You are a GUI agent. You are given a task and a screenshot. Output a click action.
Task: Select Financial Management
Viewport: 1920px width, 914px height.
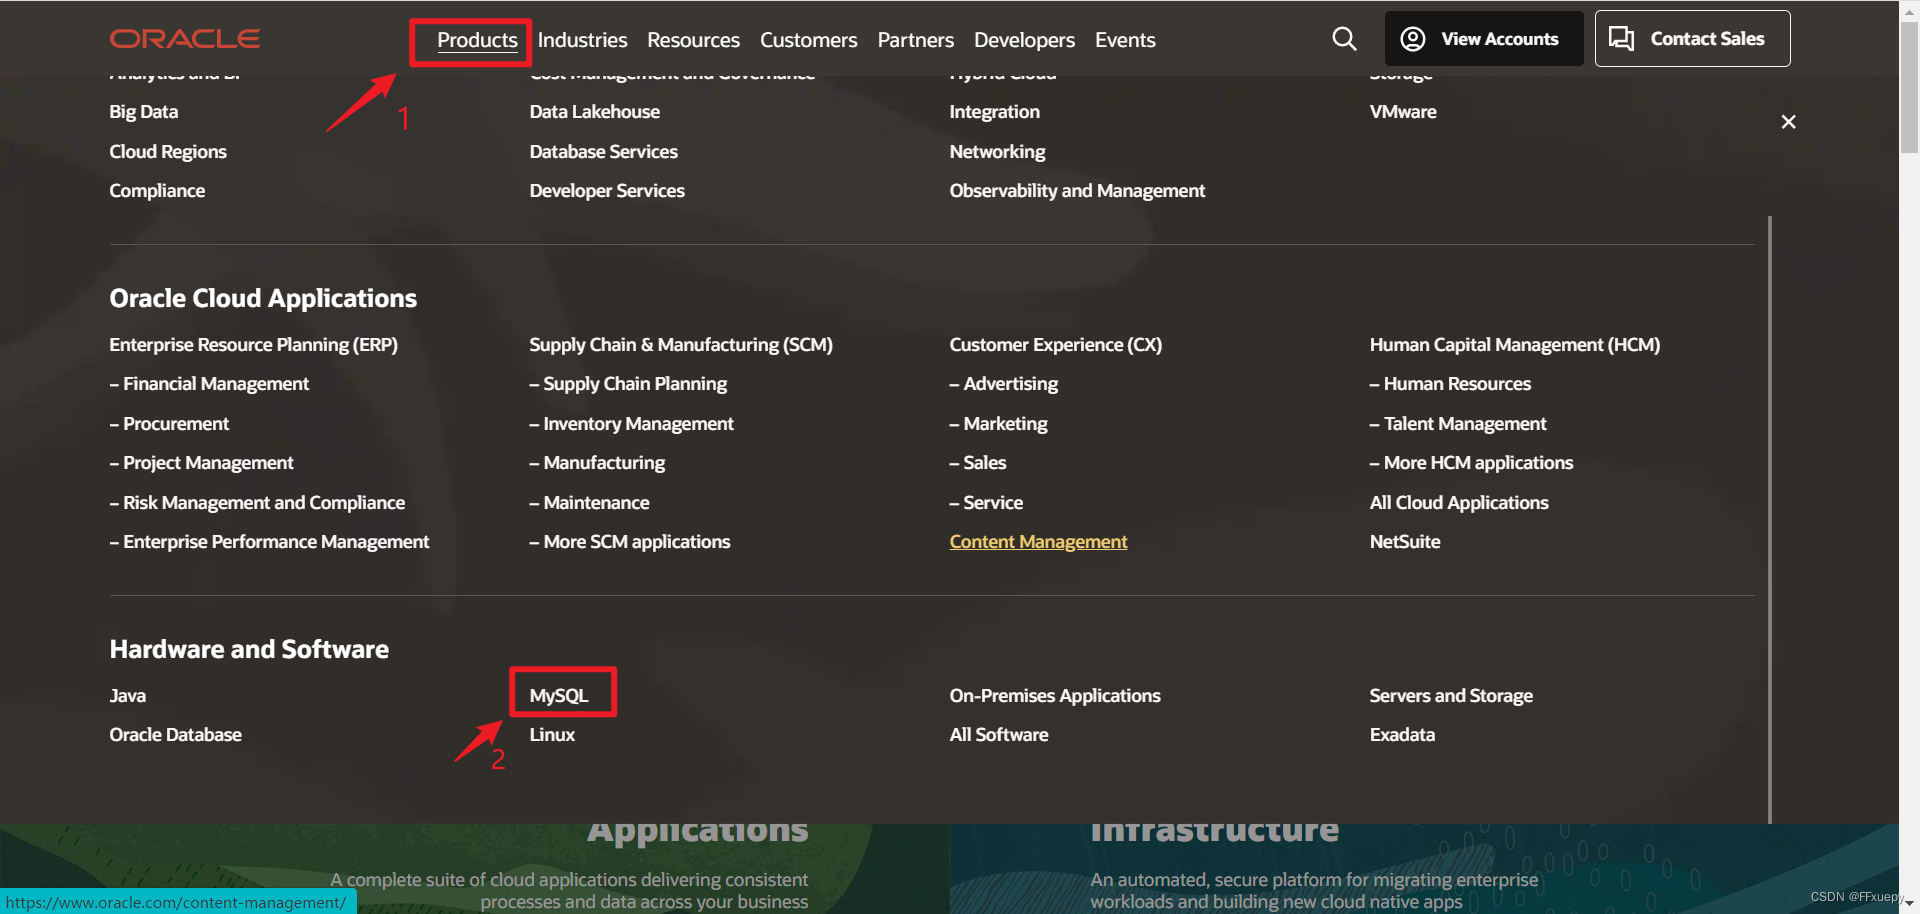click(209, 384)
